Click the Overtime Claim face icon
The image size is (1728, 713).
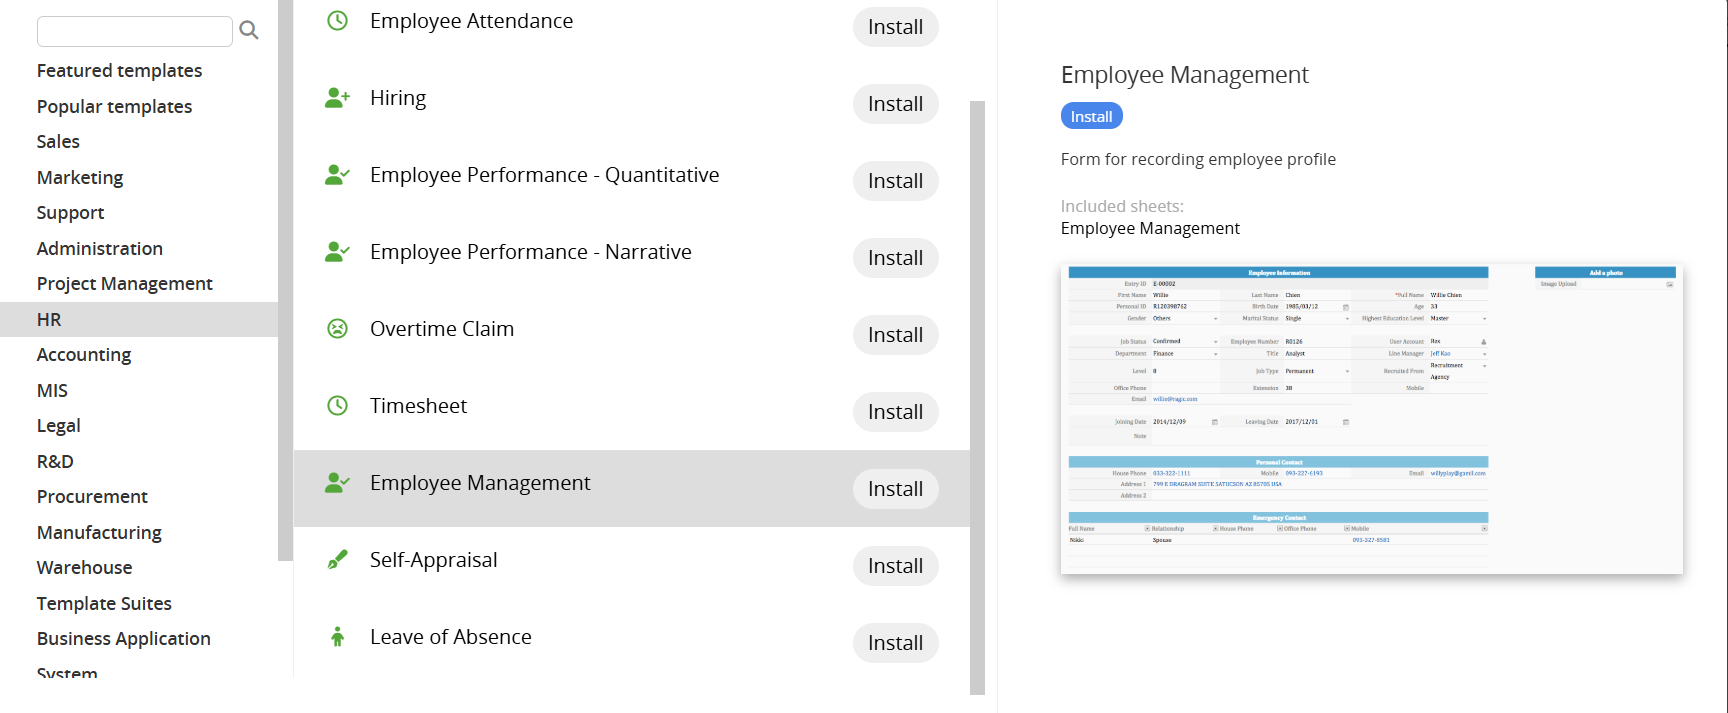click(x=338, y=329)
